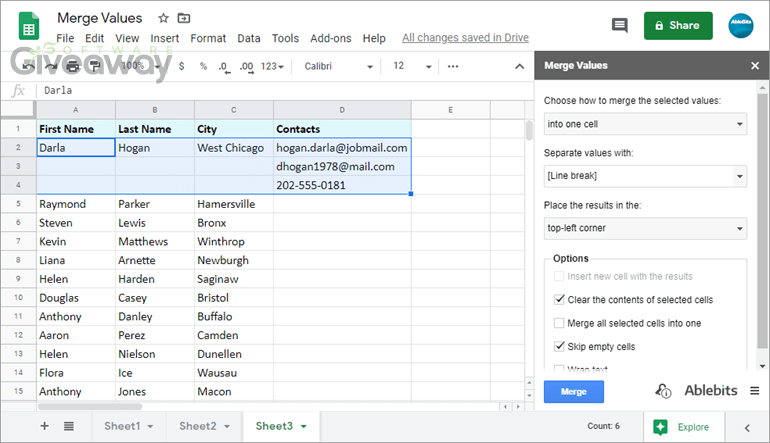This screenshot has width=770, height=443.
Task: Open the 'into one cell' merge dropdown
Action: point(645,124)
